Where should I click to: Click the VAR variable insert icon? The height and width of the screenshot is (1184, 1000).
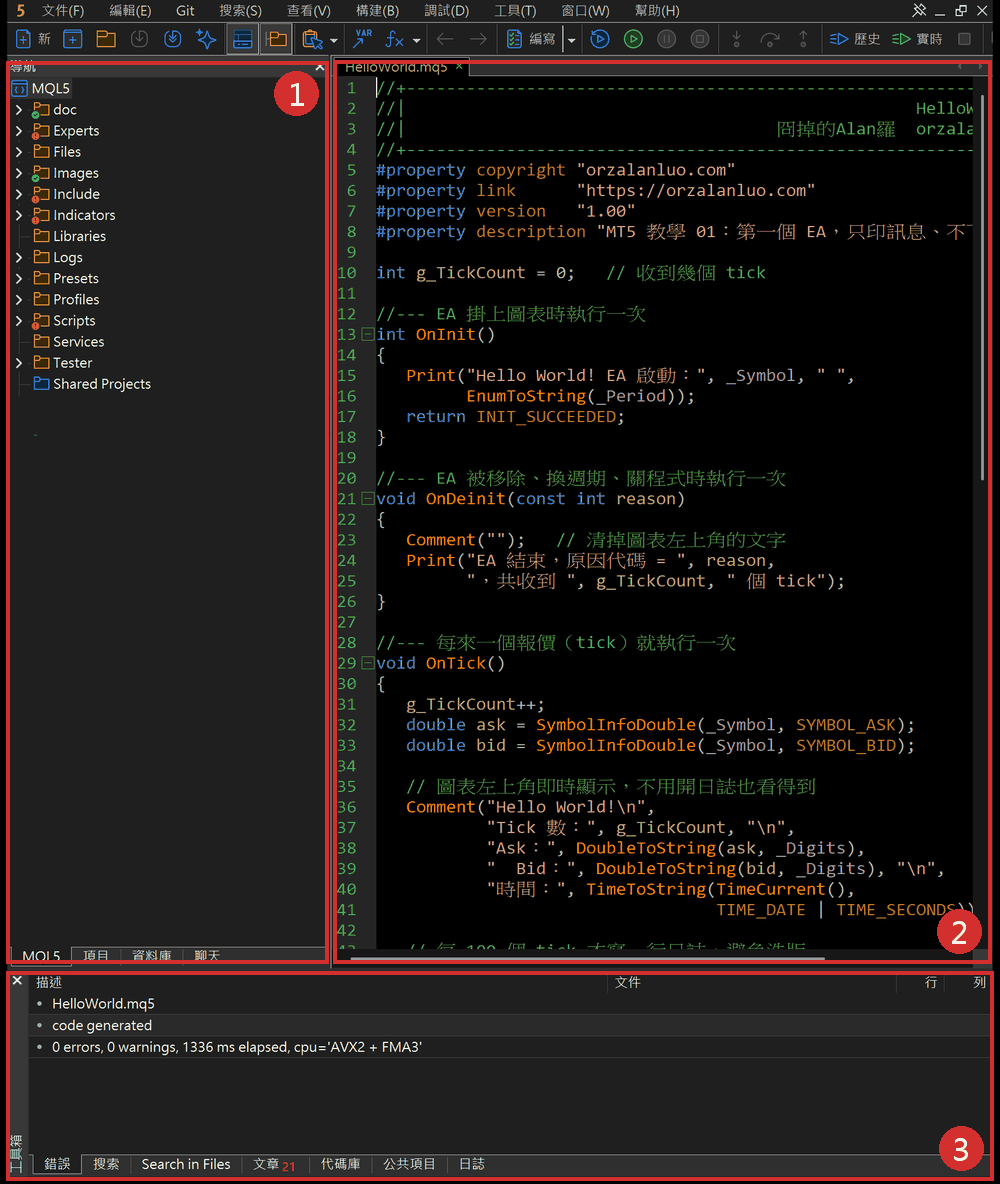pyautogui.click(x=363, y=39)
